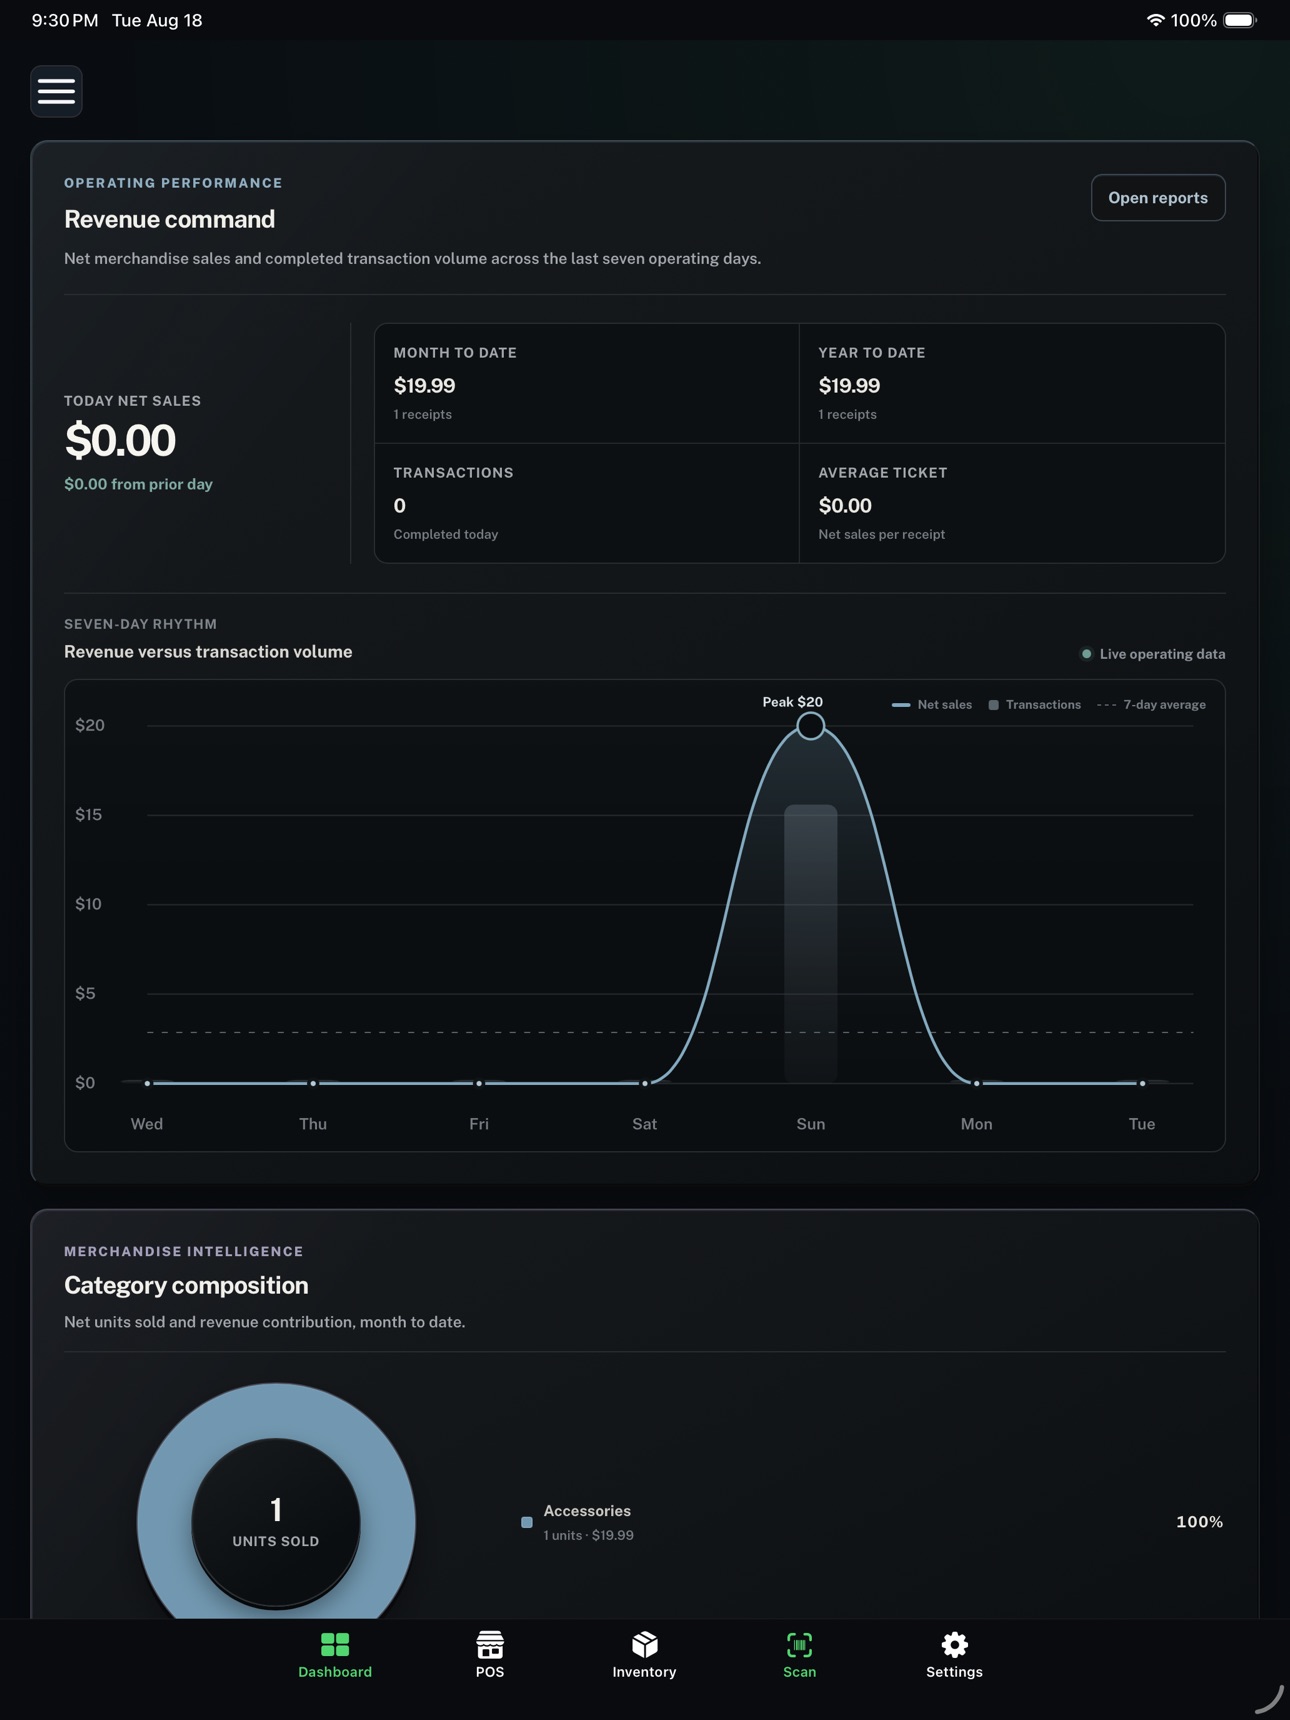Click the Mon chart data point

click(x=977, y=1083)
